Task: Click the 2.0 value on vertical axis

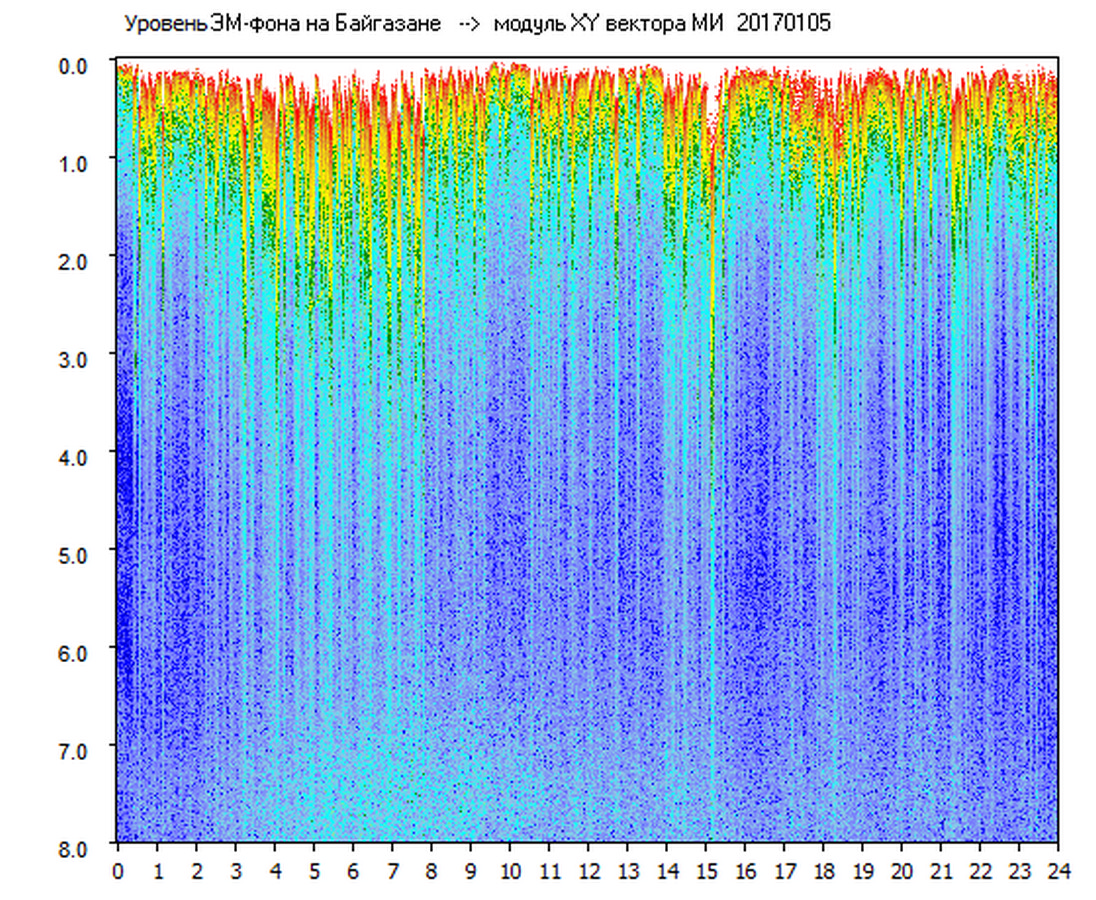Action: coord(76,260)
